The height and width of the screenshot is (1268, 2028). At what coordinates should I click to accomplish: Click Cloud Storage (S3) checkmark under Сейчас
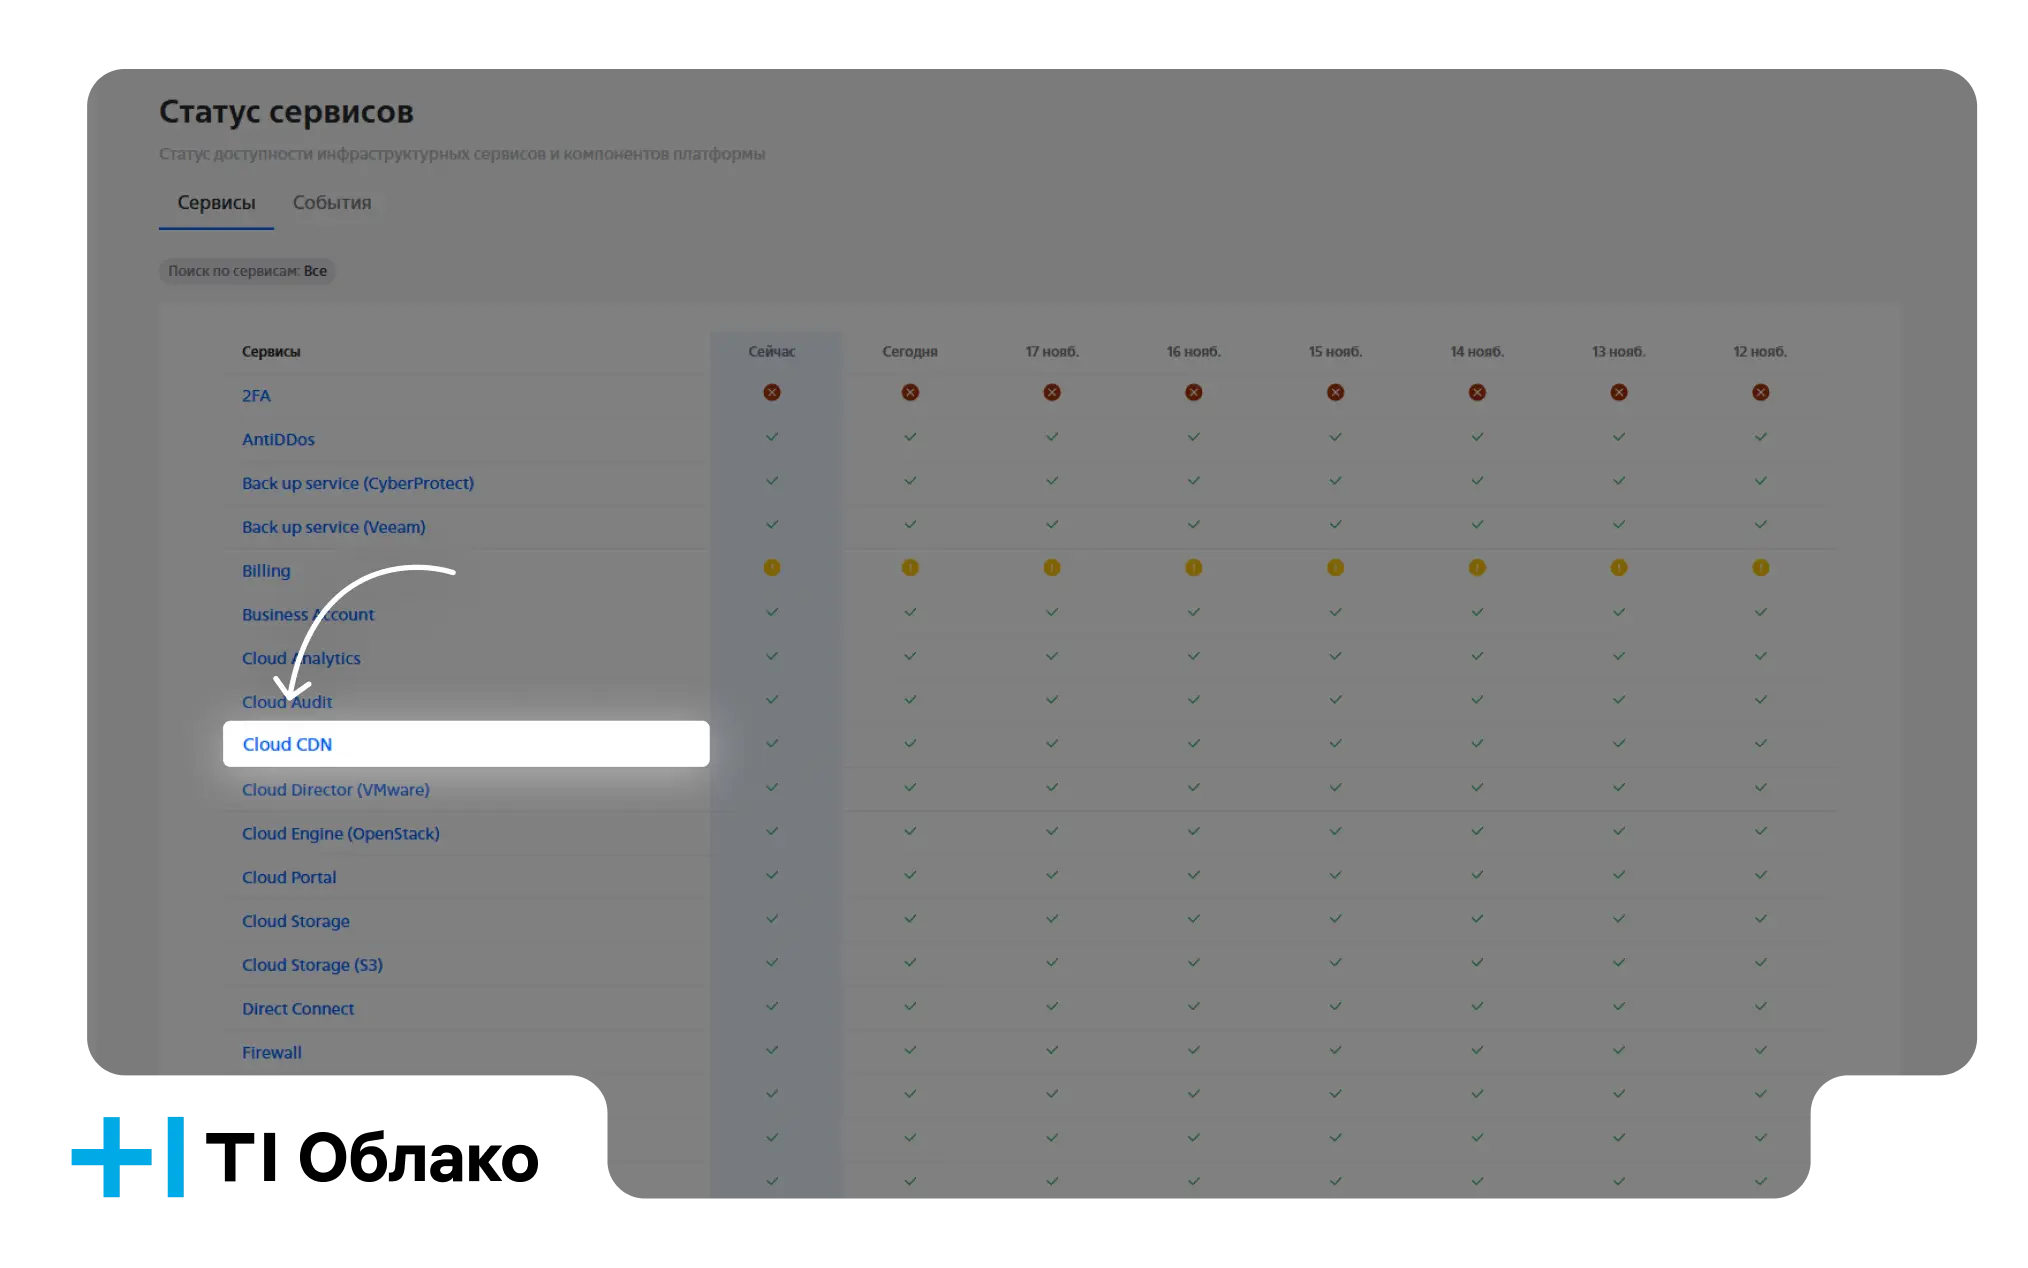[x=772, y=962]
